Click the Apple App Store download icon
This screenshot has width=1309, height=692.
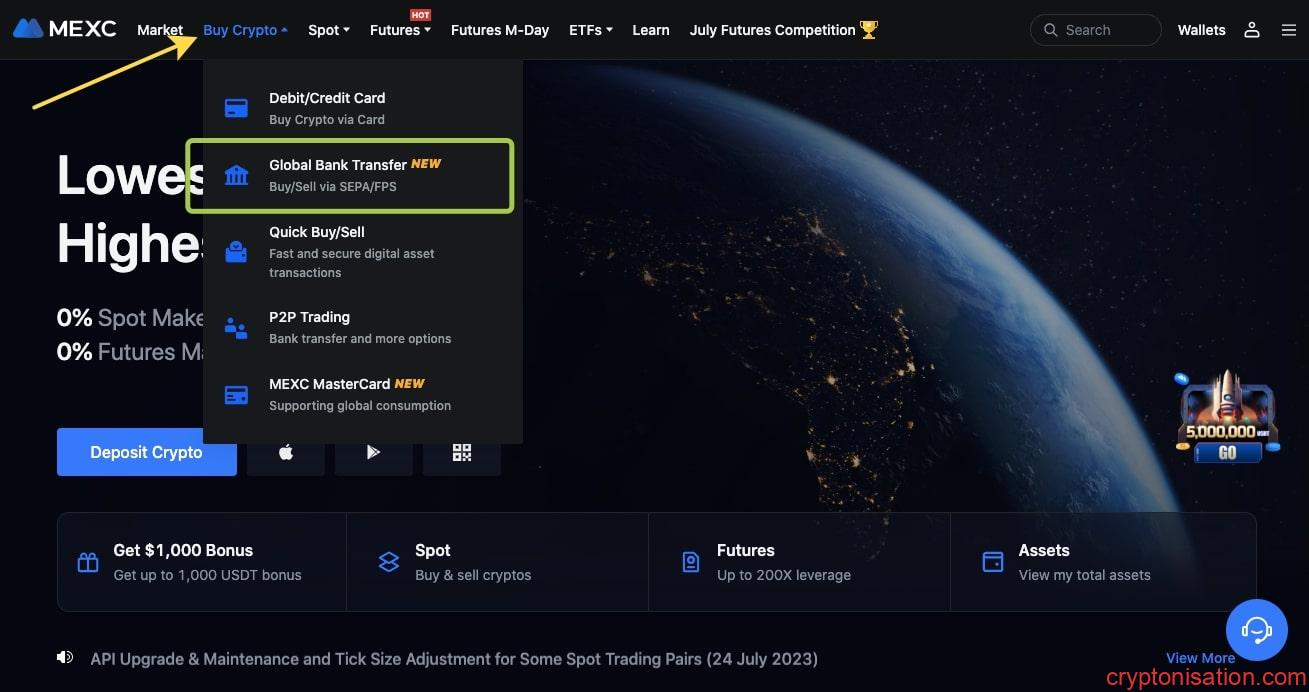286,452
